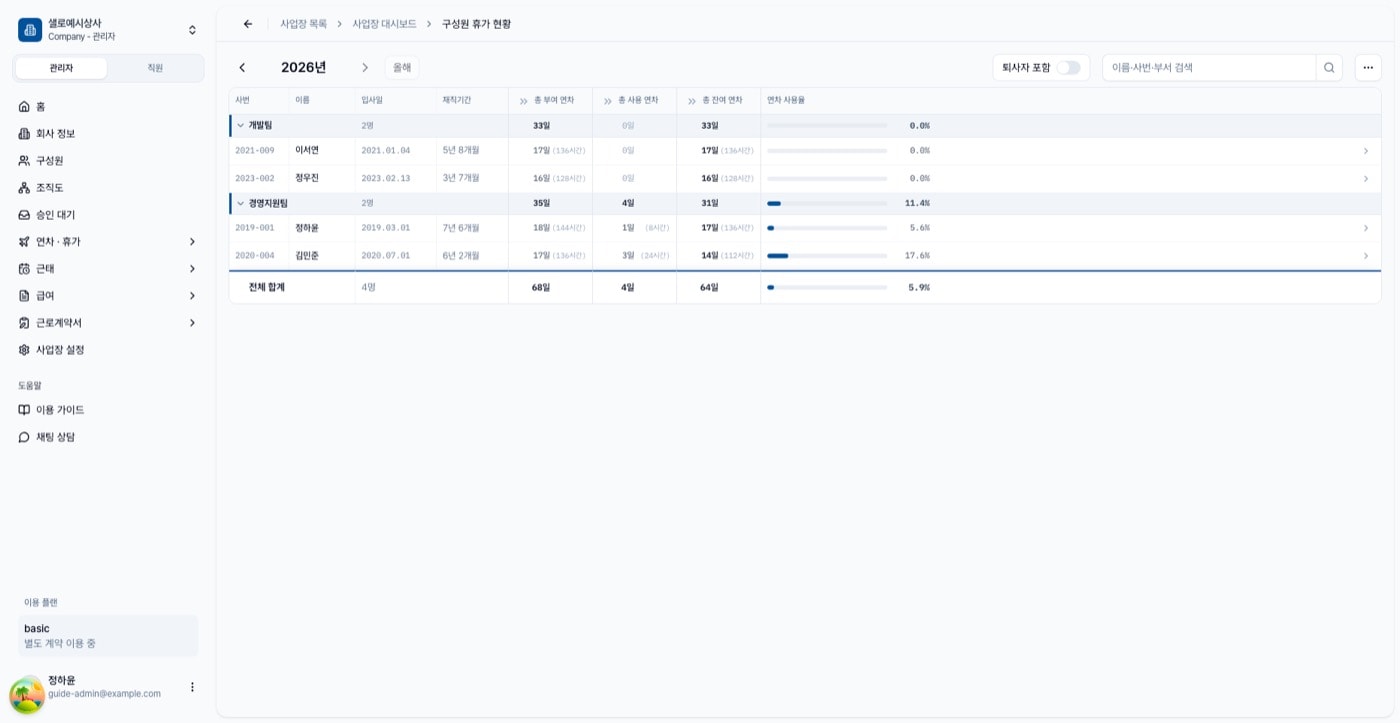1400x723 pixels.
Task: Expand the 근태 submenu chevron
Action: coord(192,268)
